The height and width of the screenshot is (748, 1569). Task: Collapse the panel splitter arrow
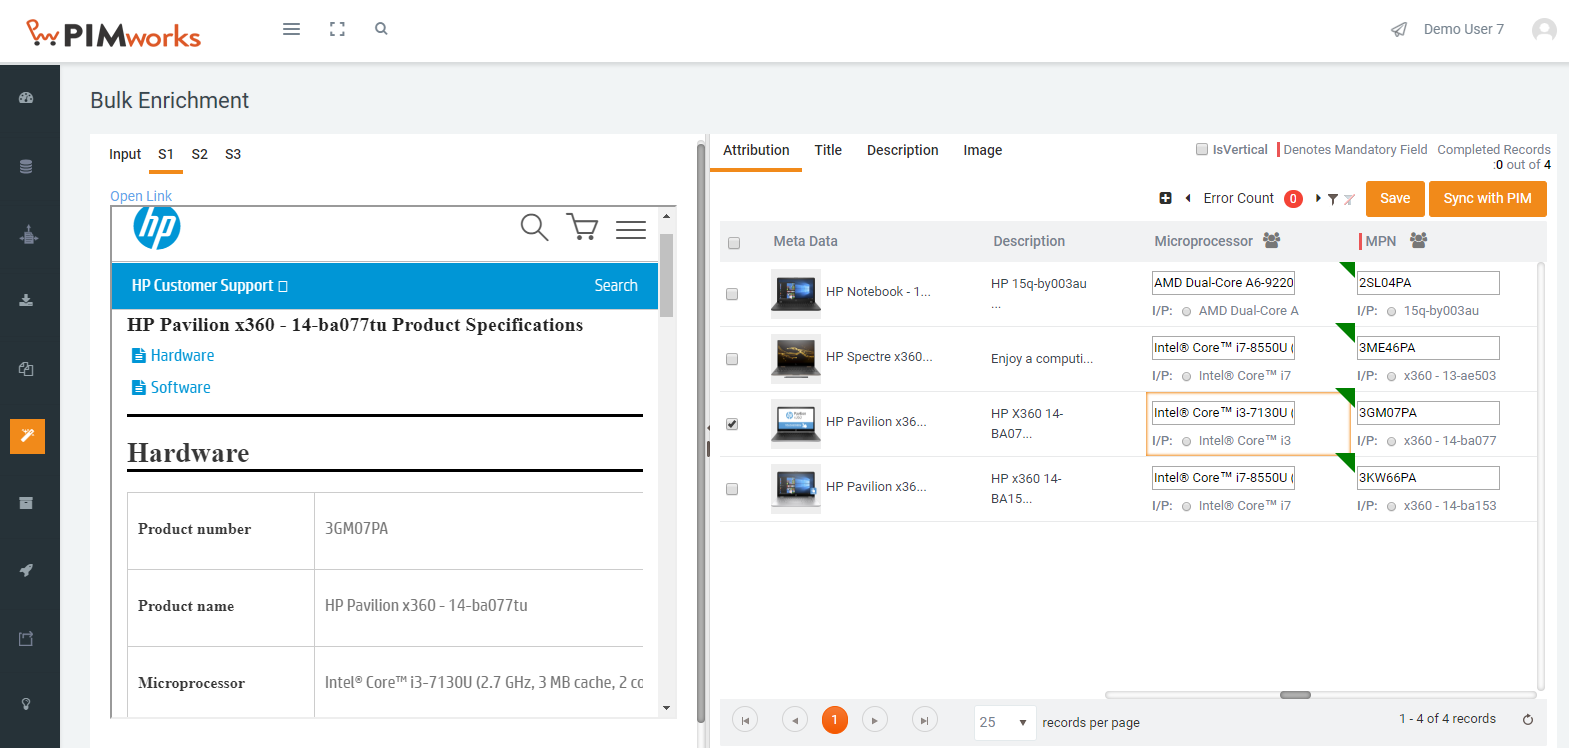click(709, 426)
